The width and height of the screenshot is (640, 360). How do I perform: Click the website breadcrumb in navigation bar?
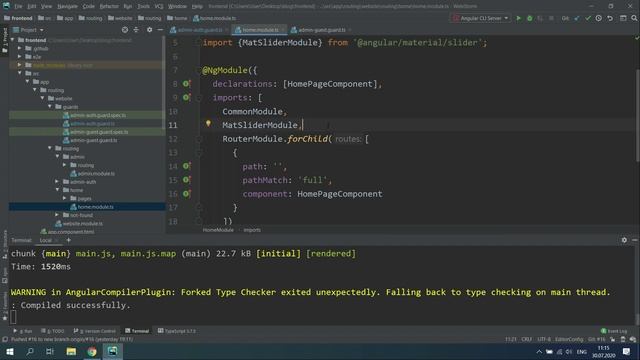[120, 18]
